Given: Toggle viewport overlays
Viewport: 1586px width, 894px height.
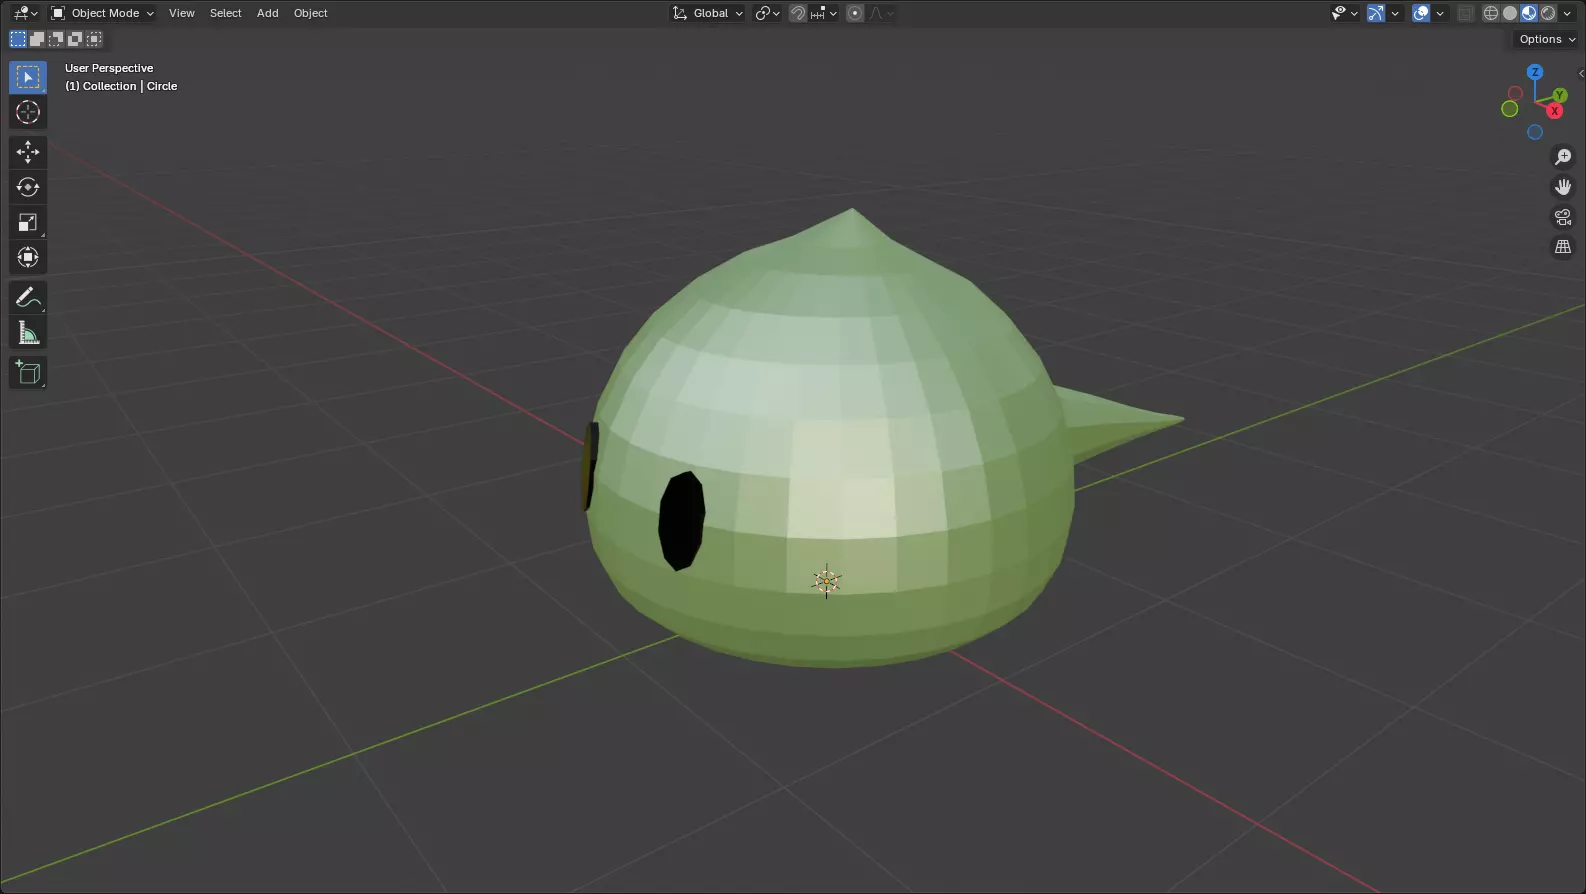Looking at the screenshot, I should 1421,13.
